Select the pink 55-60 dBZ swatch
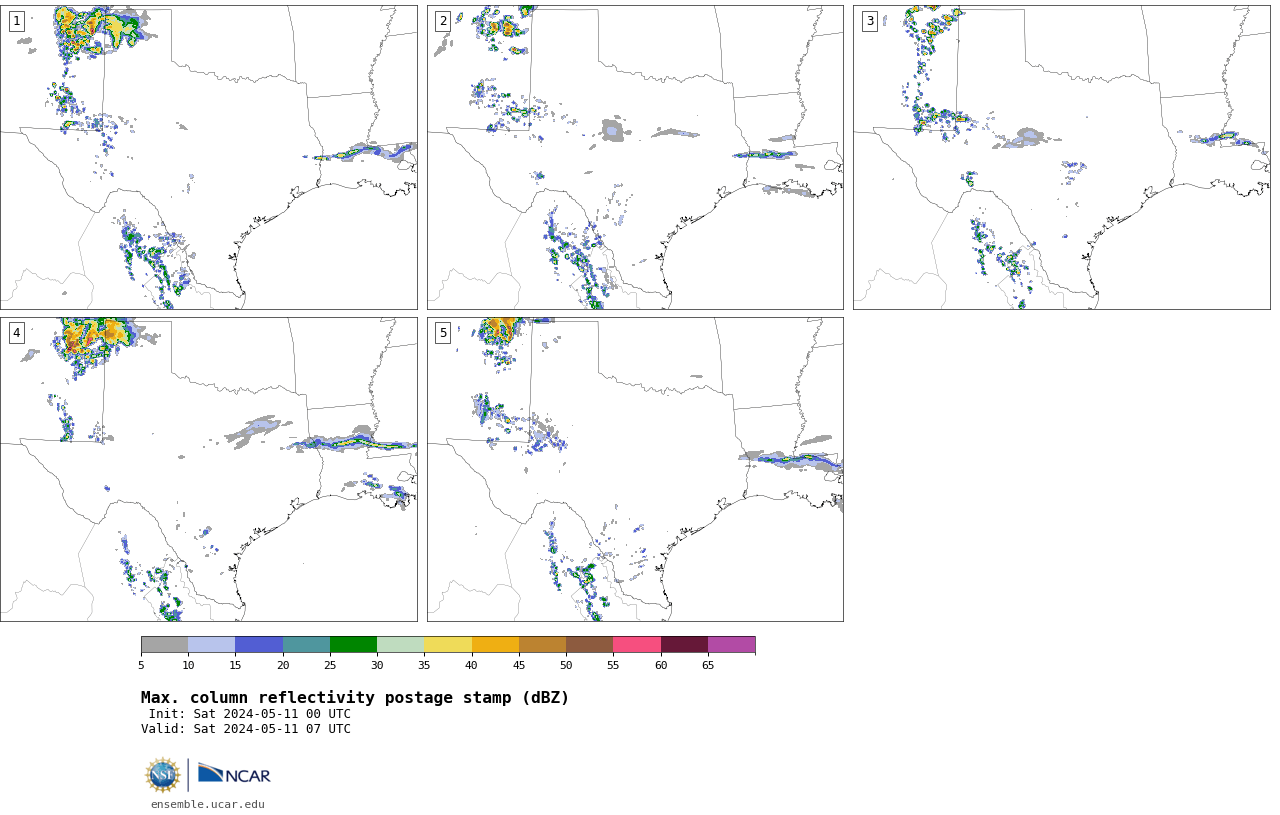Viewport: 1280px width, 815px height. pyautogui.click(x=637, y=644)
